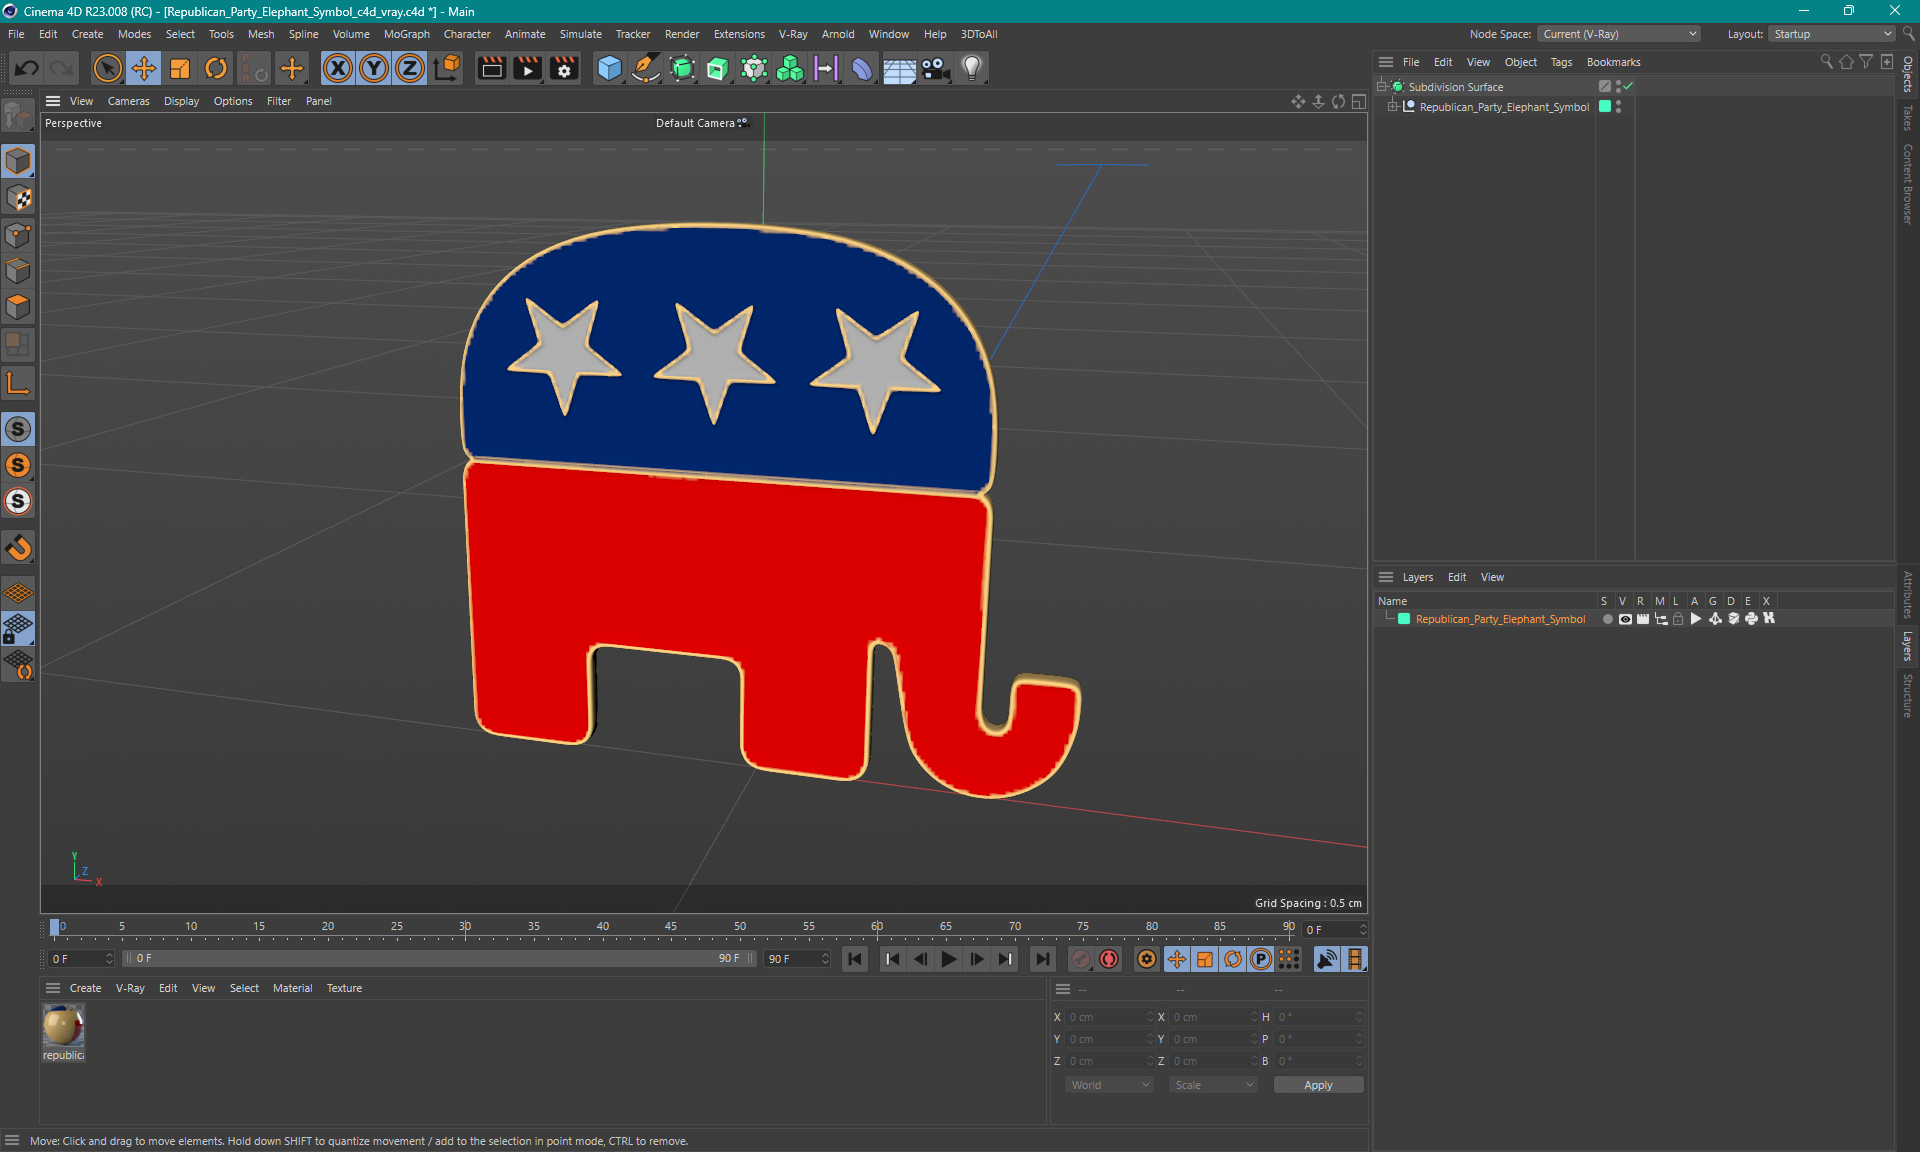Screen dimensions: 1920x1152
Task: Open the Layout dropdown showing Startup
Action: 1832,34
